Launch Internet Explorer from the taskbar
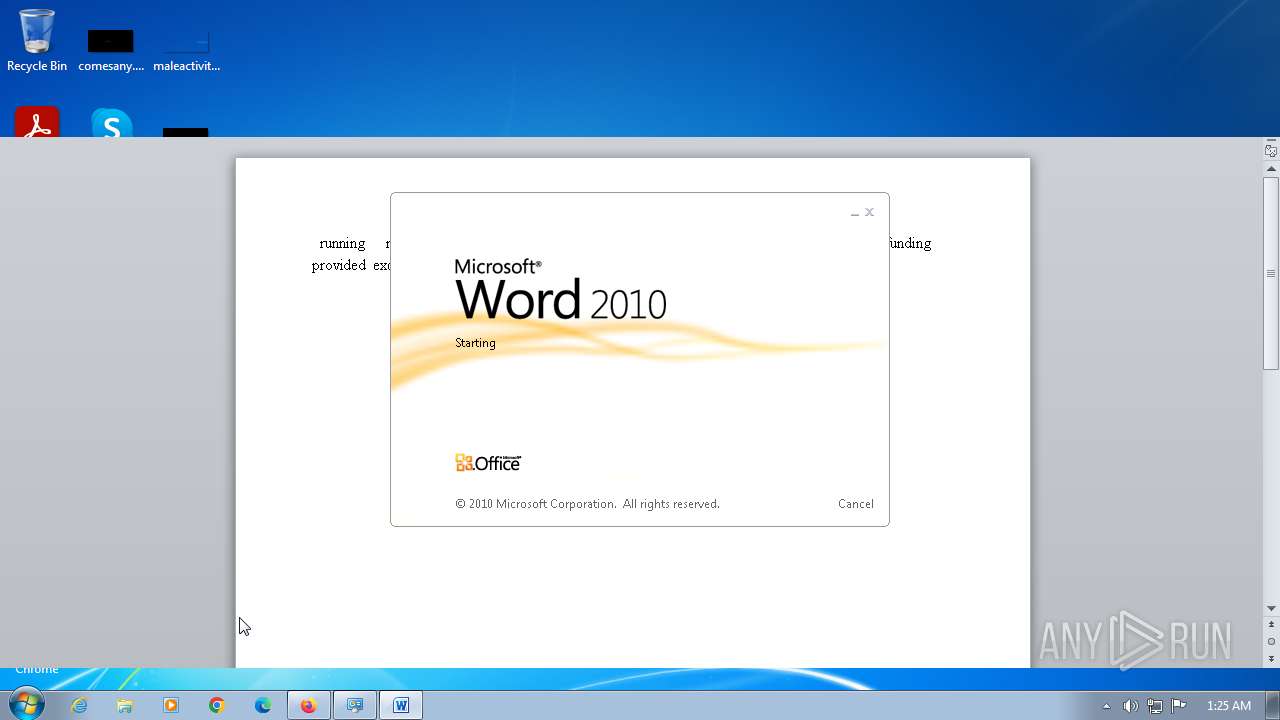Image resolution: width=1280 pixels, height=720 pixels. pos(79,705)
